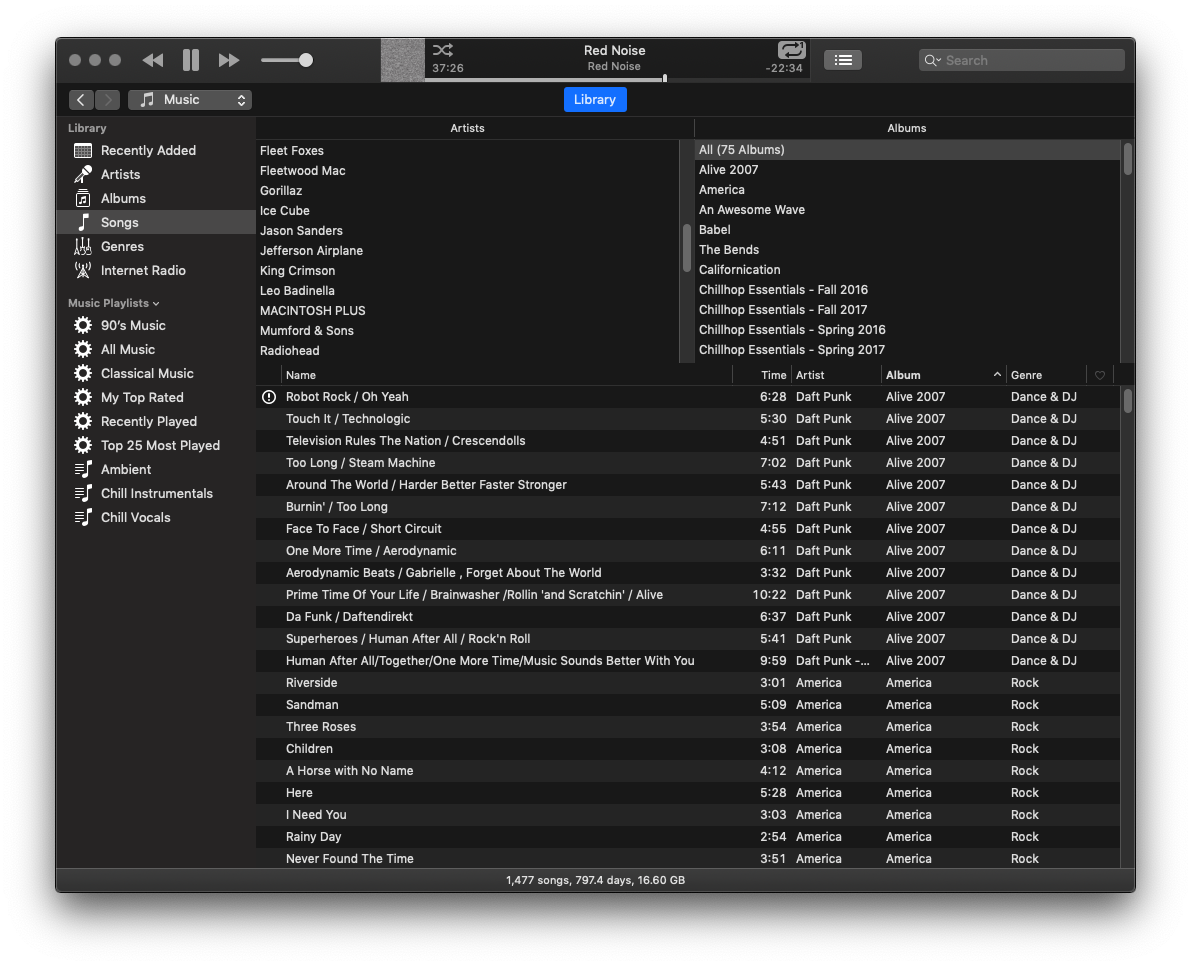Open the All Music smart playlist

pyautogui.click(x=156, y=349)
